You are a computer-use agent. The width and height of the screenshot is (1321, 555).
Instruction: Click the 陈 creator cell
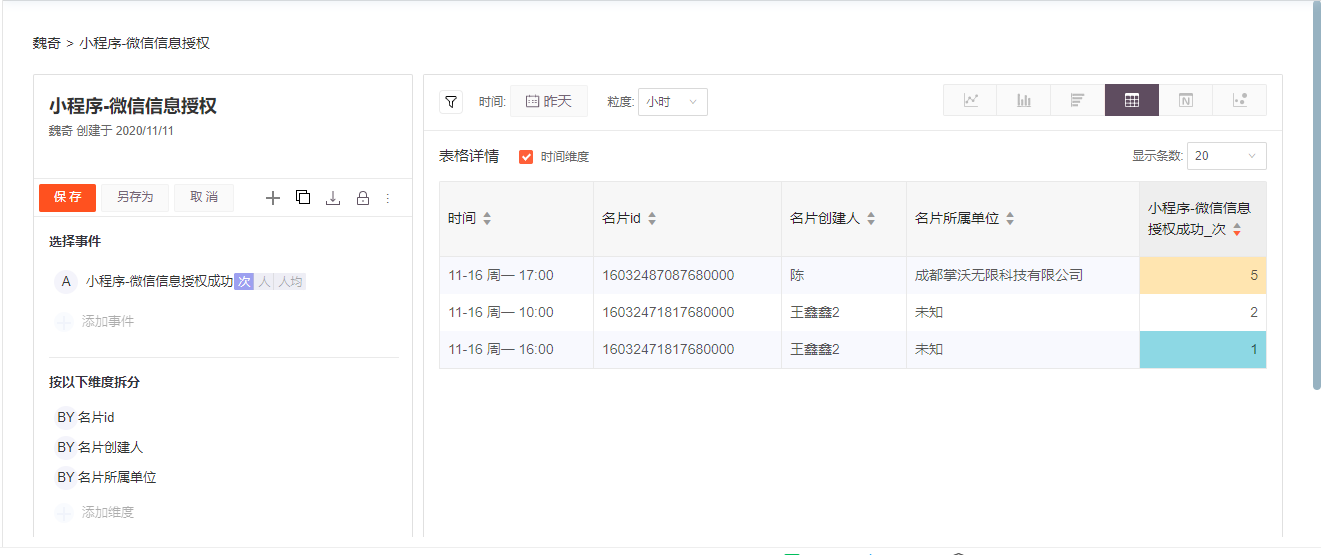(843, 275)
